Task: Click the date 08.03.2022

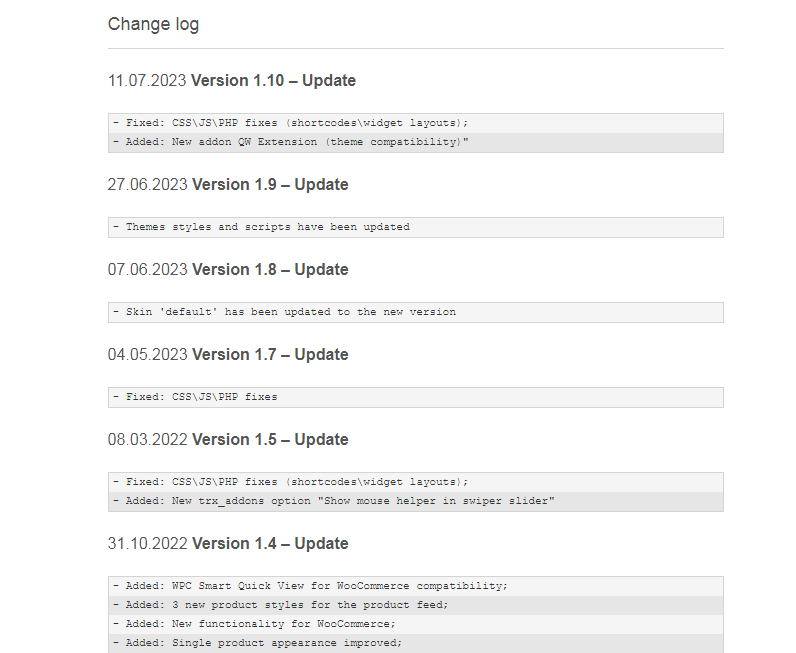Action: [x=148, y=440]
